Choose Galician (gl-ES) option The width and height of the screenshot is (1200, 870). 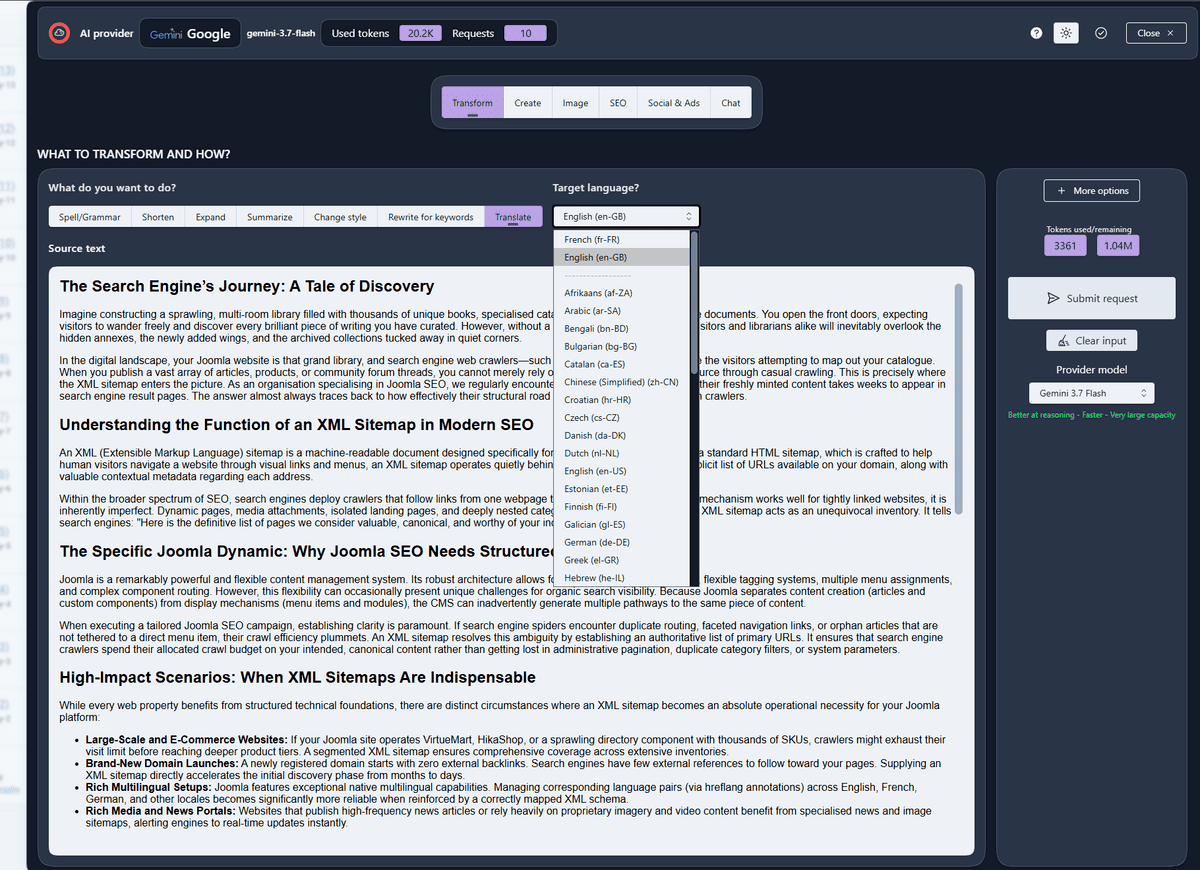pyautogui.click(x=621, y=525)
